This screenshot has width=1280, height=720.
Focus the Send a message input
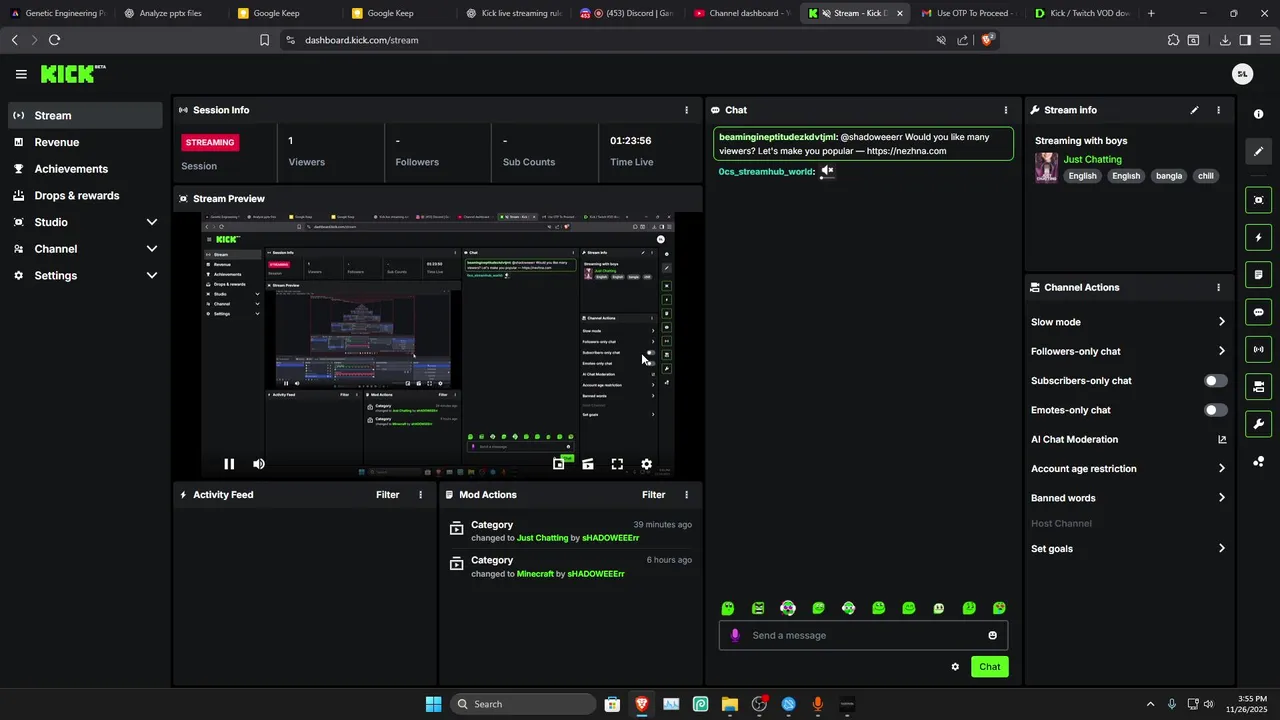[x=863, y=635]
